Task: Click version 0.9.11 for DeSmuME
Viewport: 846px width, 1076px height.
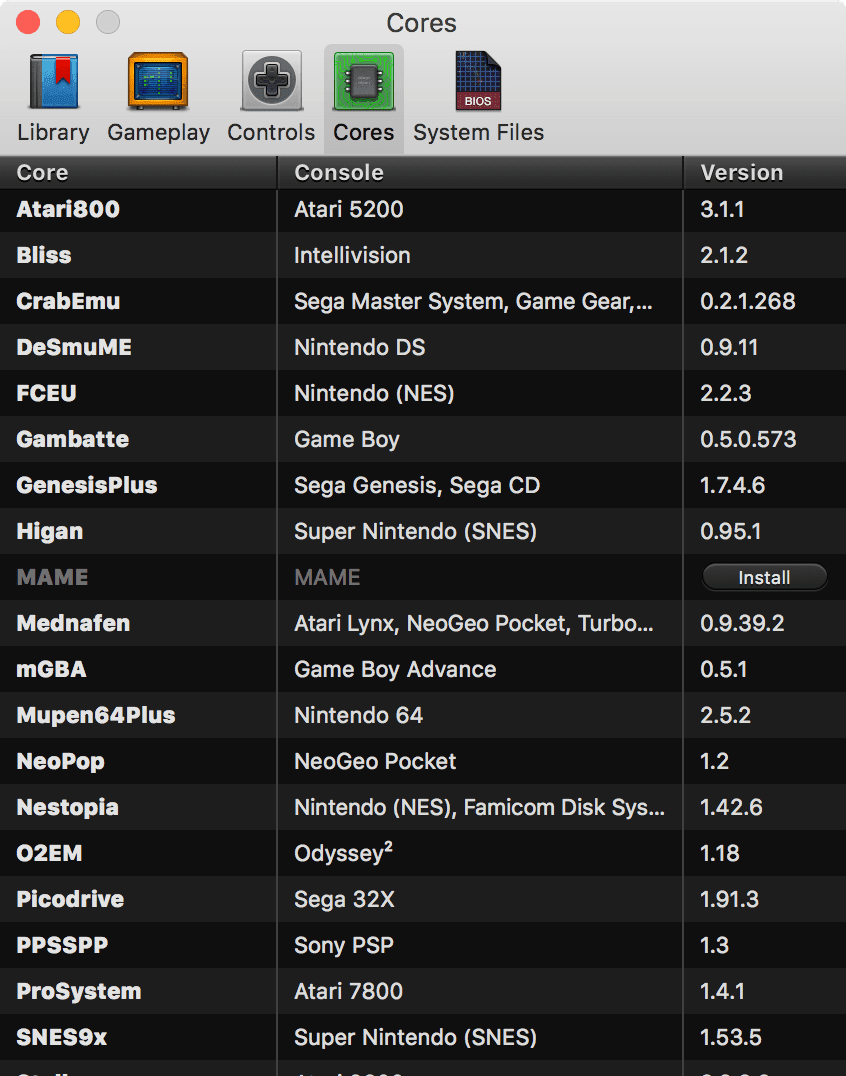Action: [729, 347]
